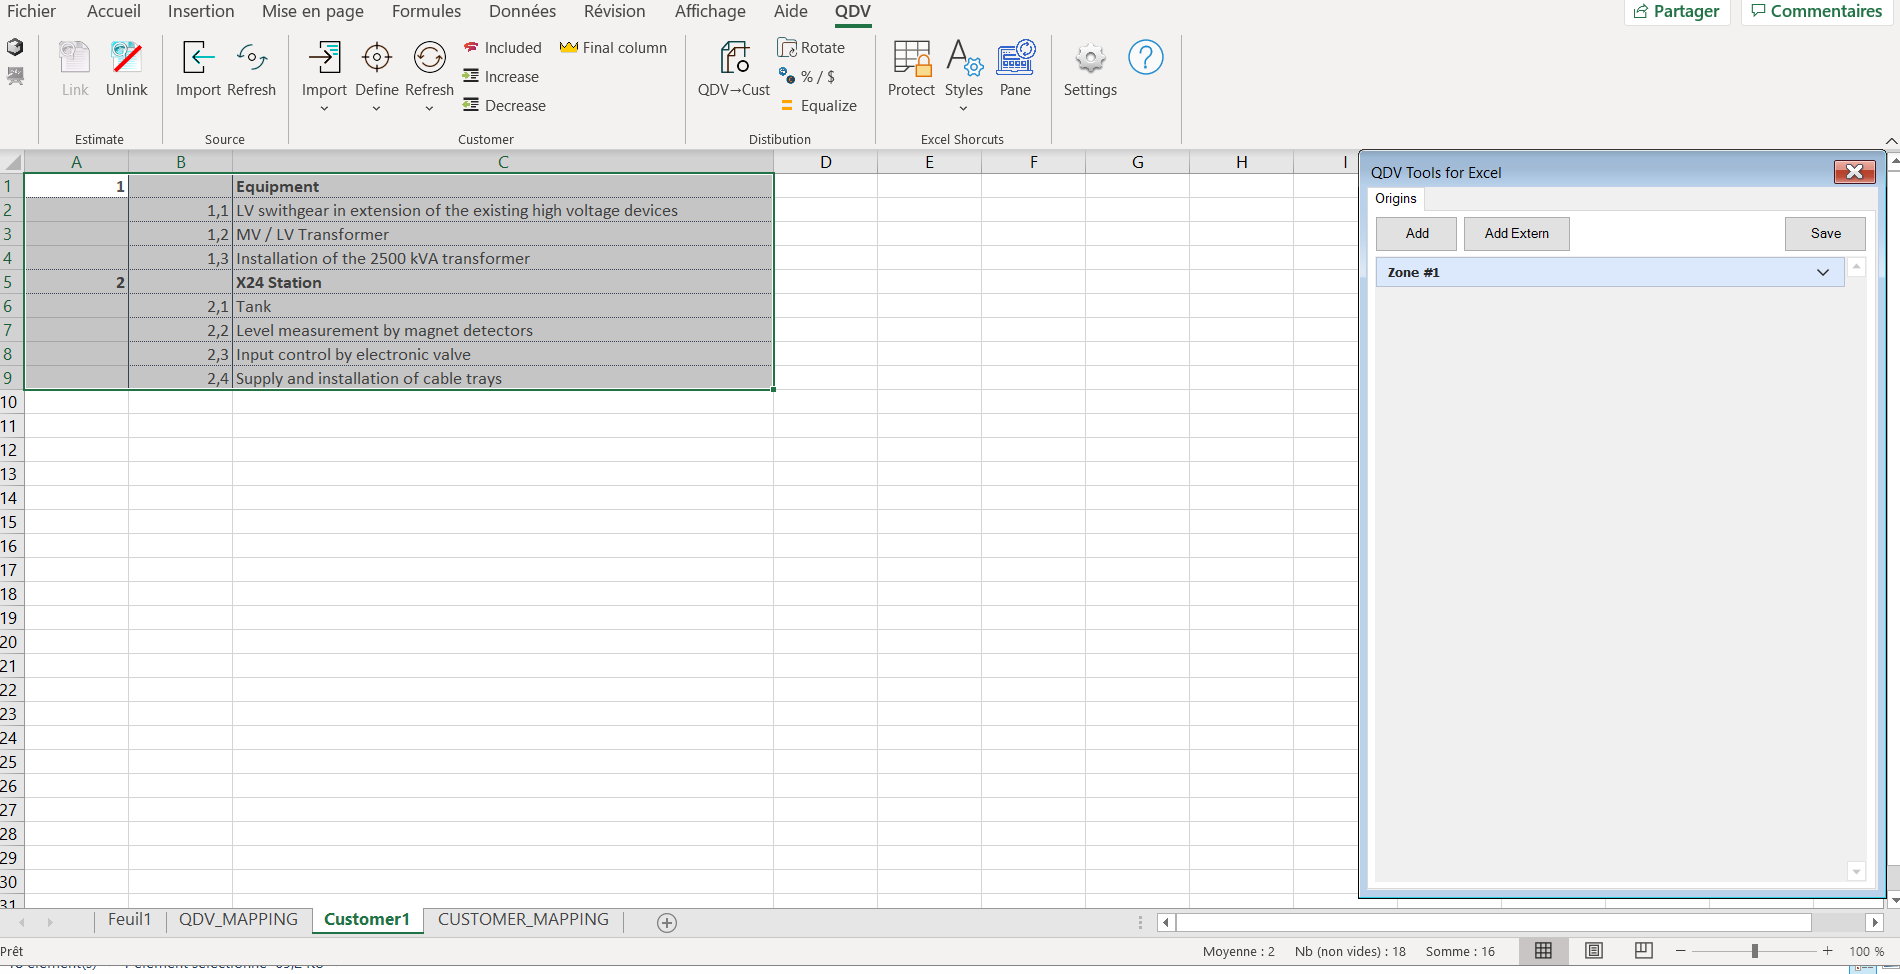Select the 'Supply and installation of cable trays' cell
This screenshot has height=974, width=1900.
[503, 379]
